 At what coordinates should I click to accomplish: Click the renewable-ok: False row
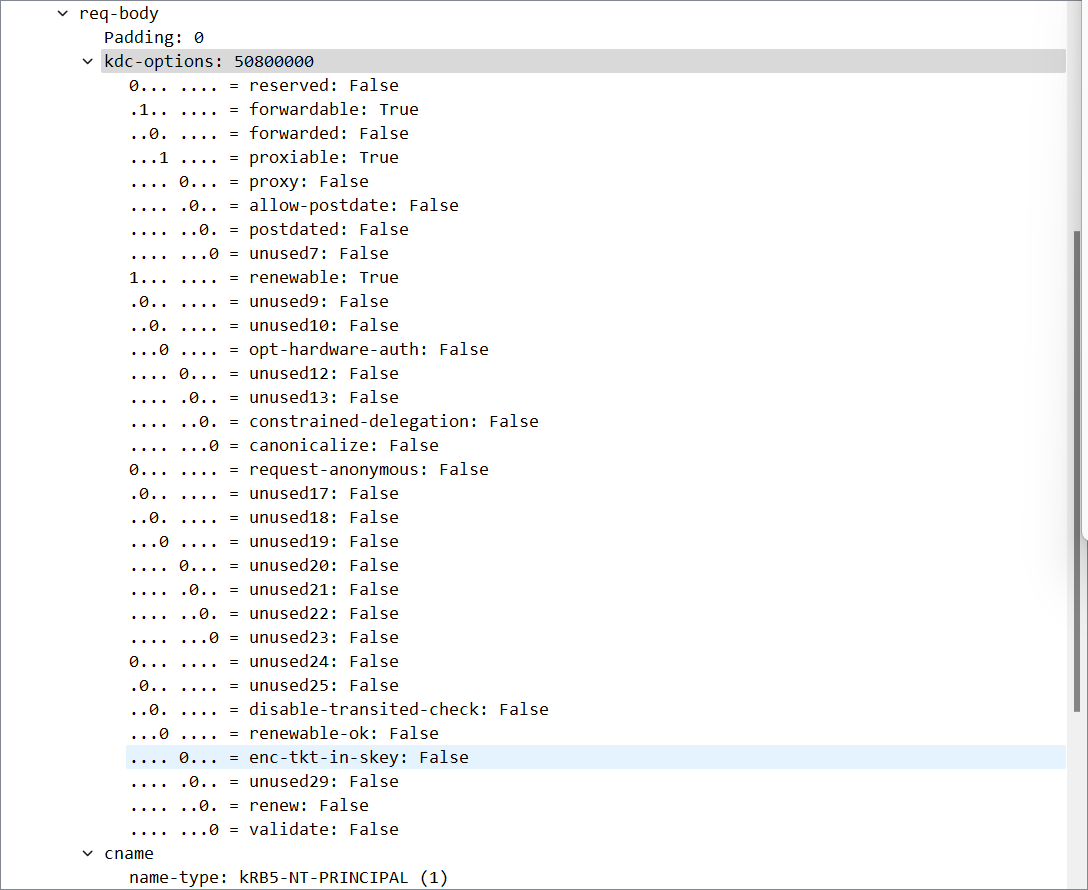pyautogui.click(x=283, y=734)
